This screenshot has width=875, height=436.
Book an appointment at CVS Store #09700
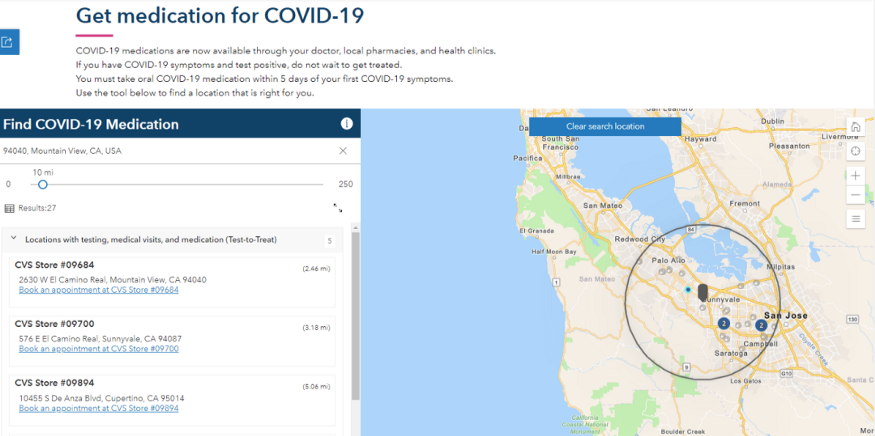tap(99, 348)
